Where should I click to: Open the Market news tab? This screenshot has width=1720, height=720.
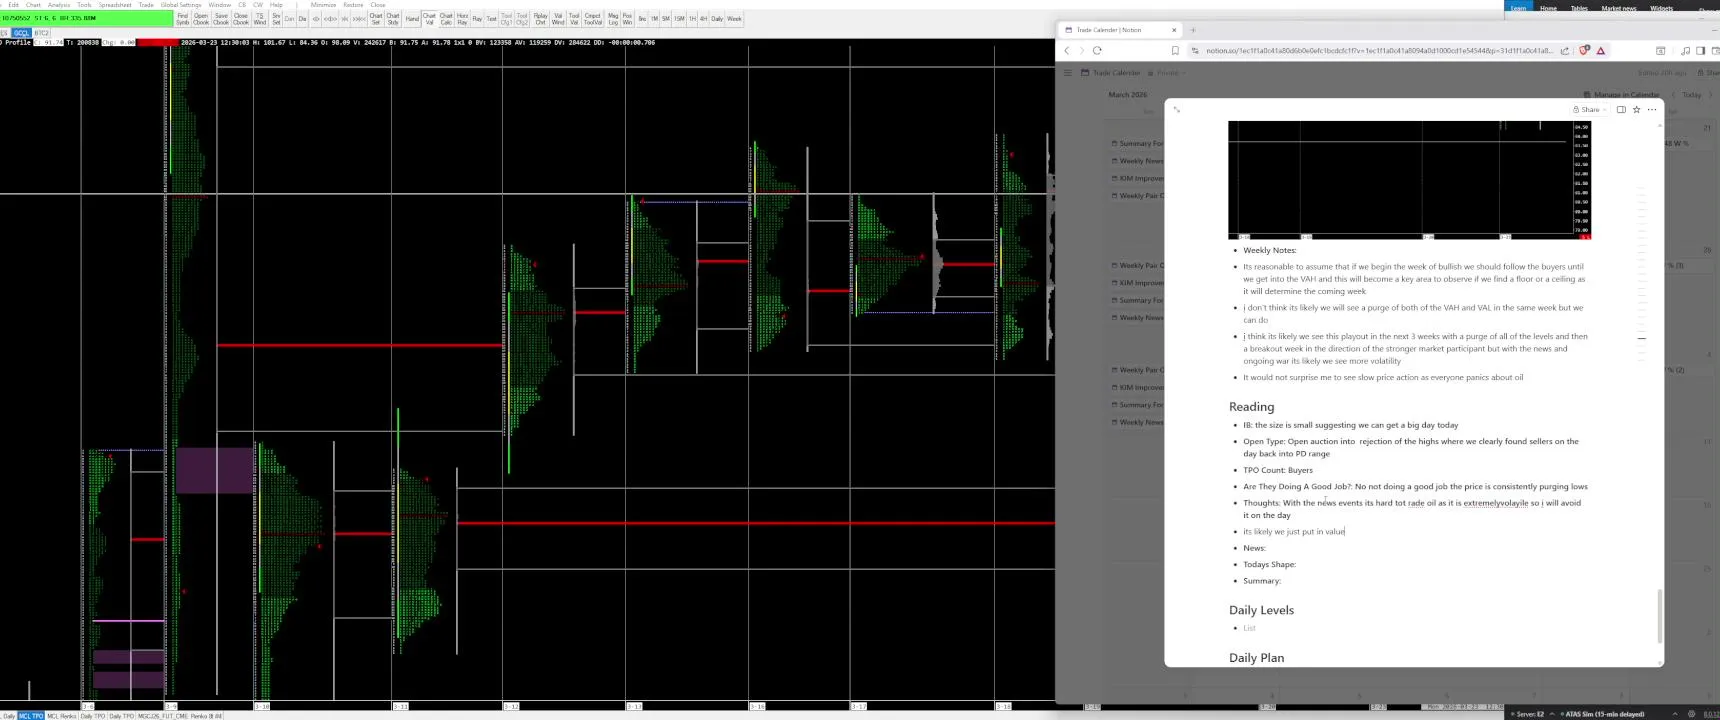click(x=1619, y=8)
